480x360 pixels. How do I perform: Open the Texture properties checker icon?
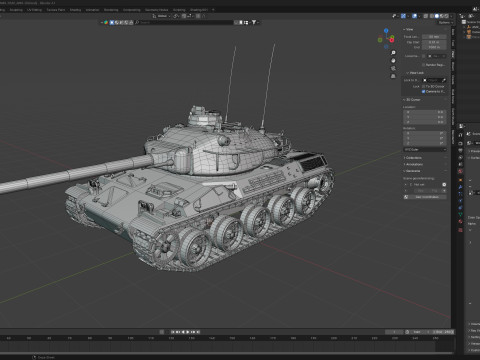(460, 230)
